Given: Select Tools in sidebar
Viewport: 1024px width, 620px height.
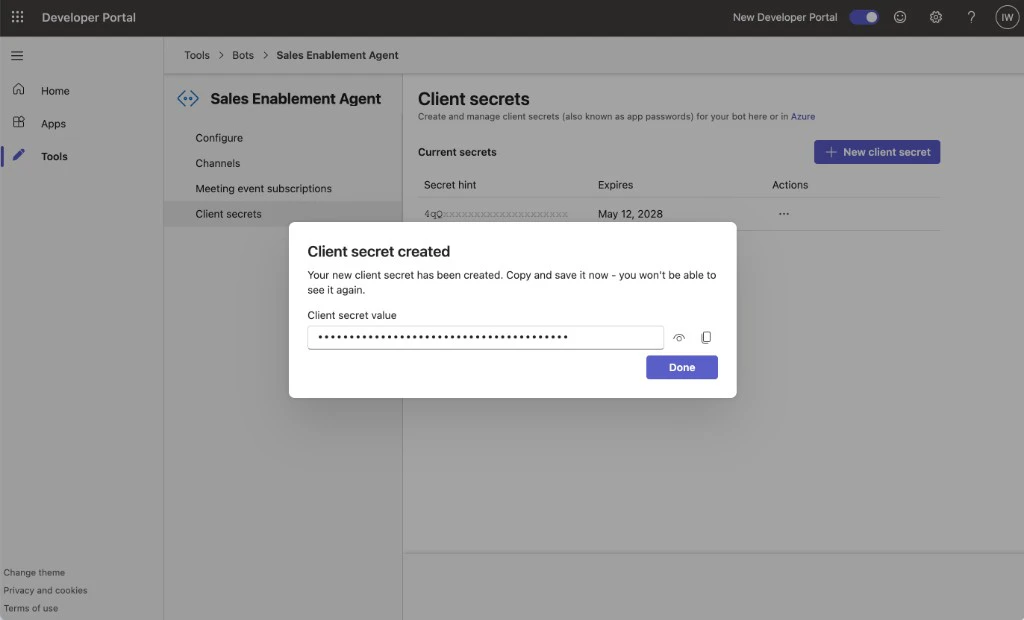Looking at the screenshot, I should click(54, 156).
